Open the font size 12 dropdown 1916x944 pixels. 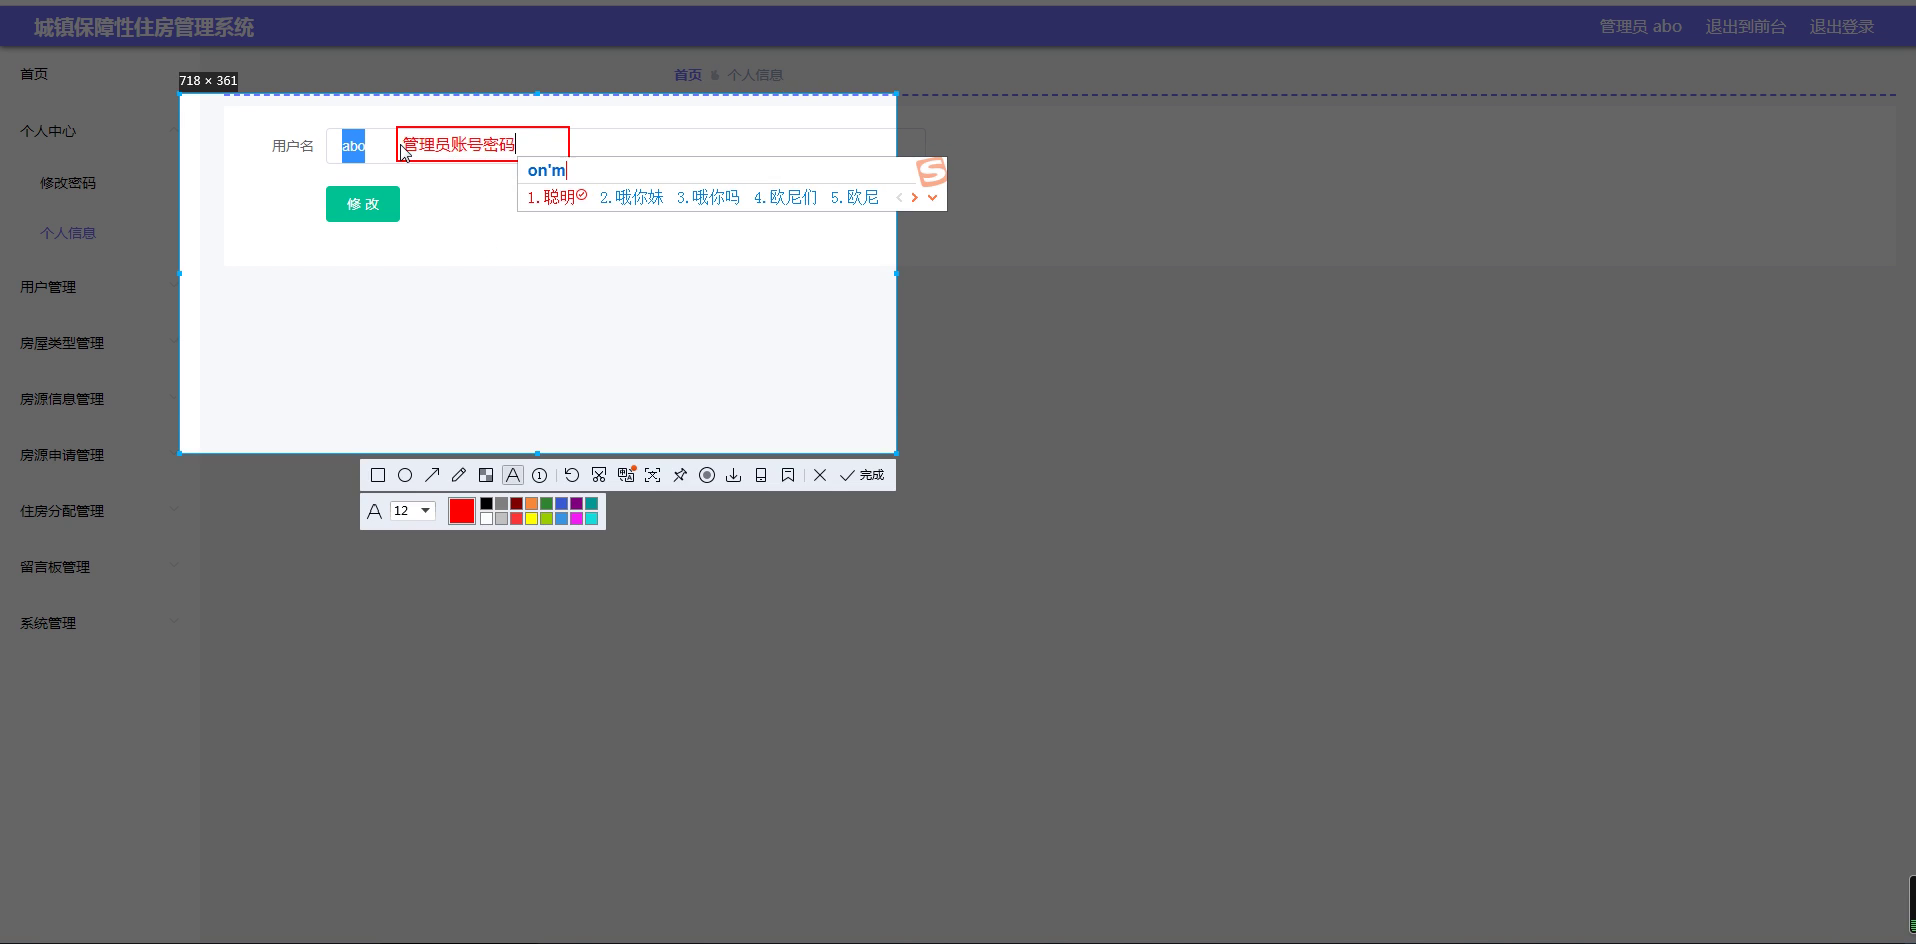pyautogui.click(x=412, y=510)
